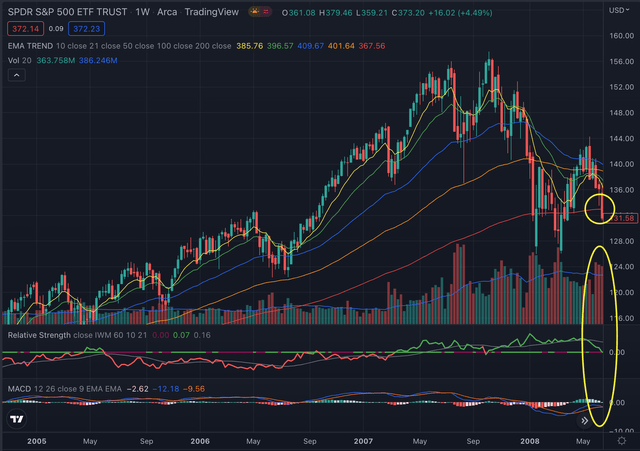
Task: Click the 386.246M volume average value
Action: (x=98, y=60)
